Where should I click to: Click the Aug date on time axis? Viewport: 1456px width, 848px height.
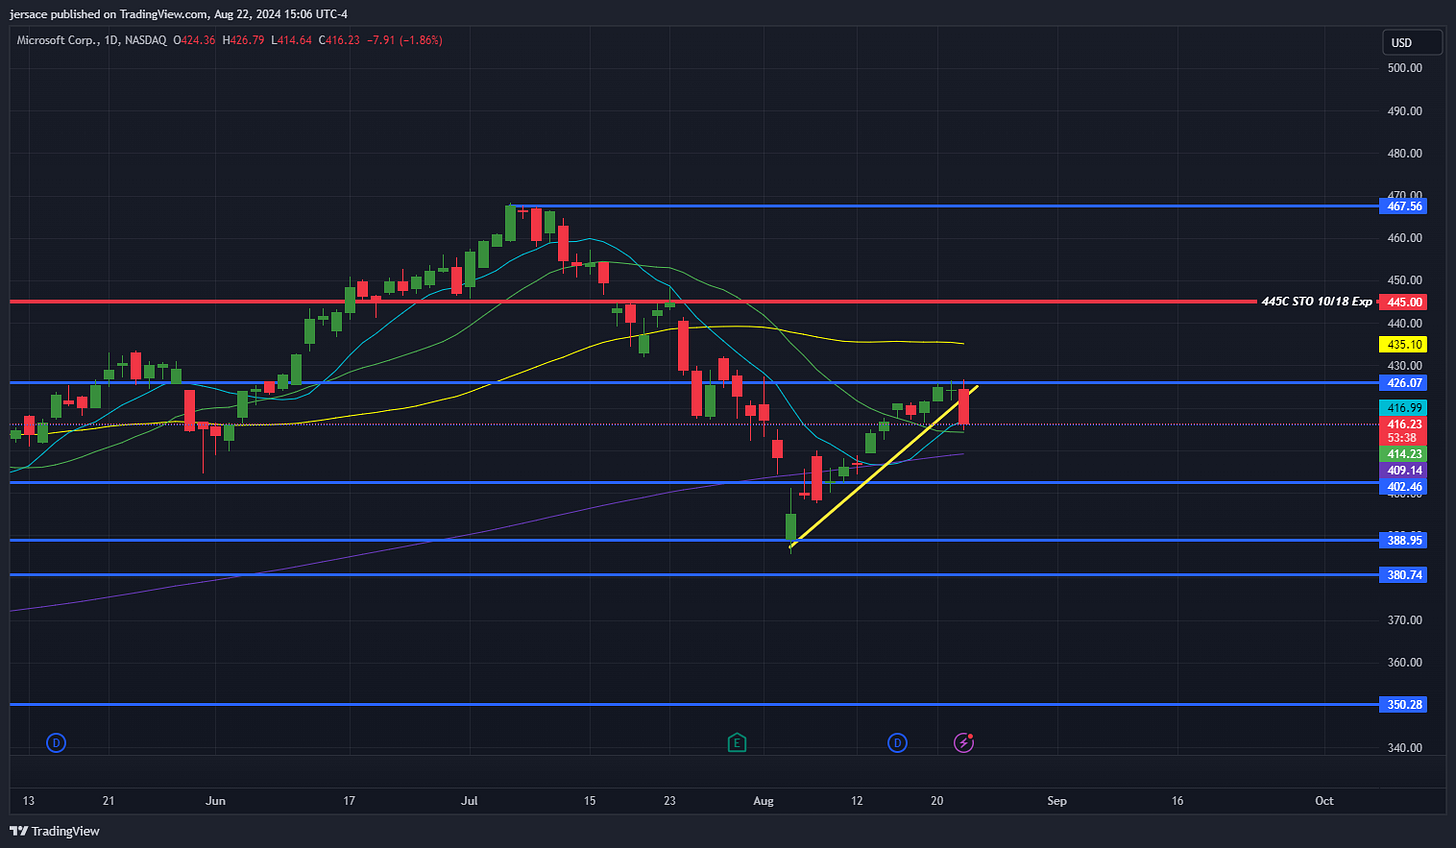point(763,801)
